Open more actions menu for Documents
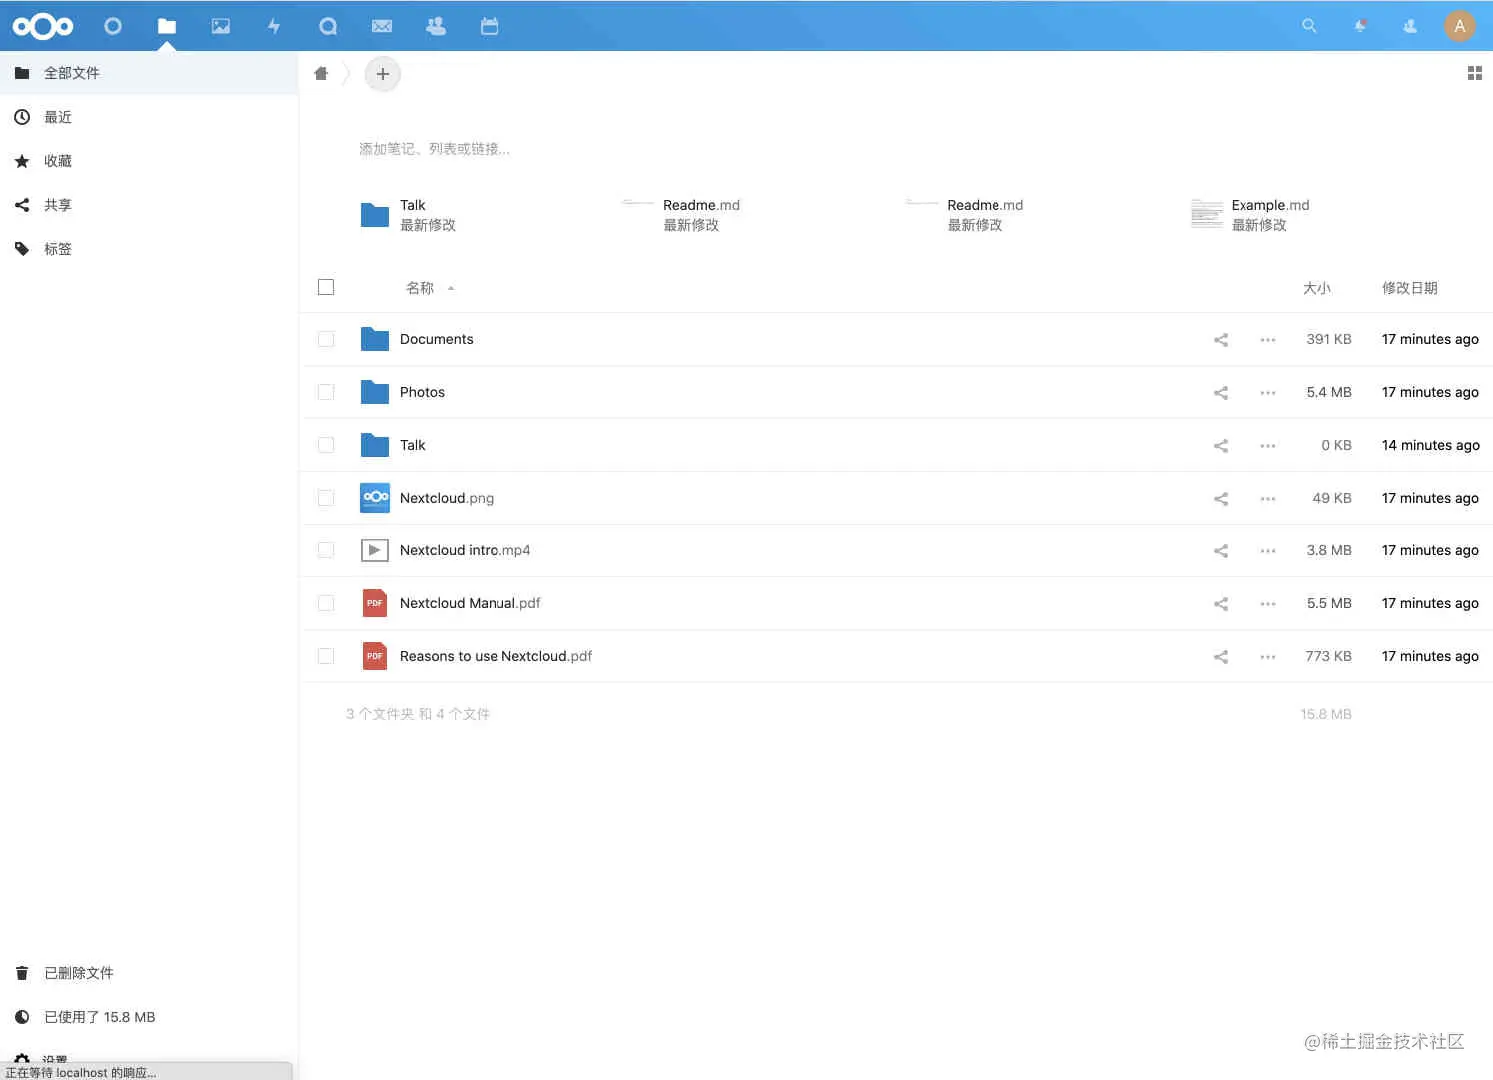 [1268, 340]
